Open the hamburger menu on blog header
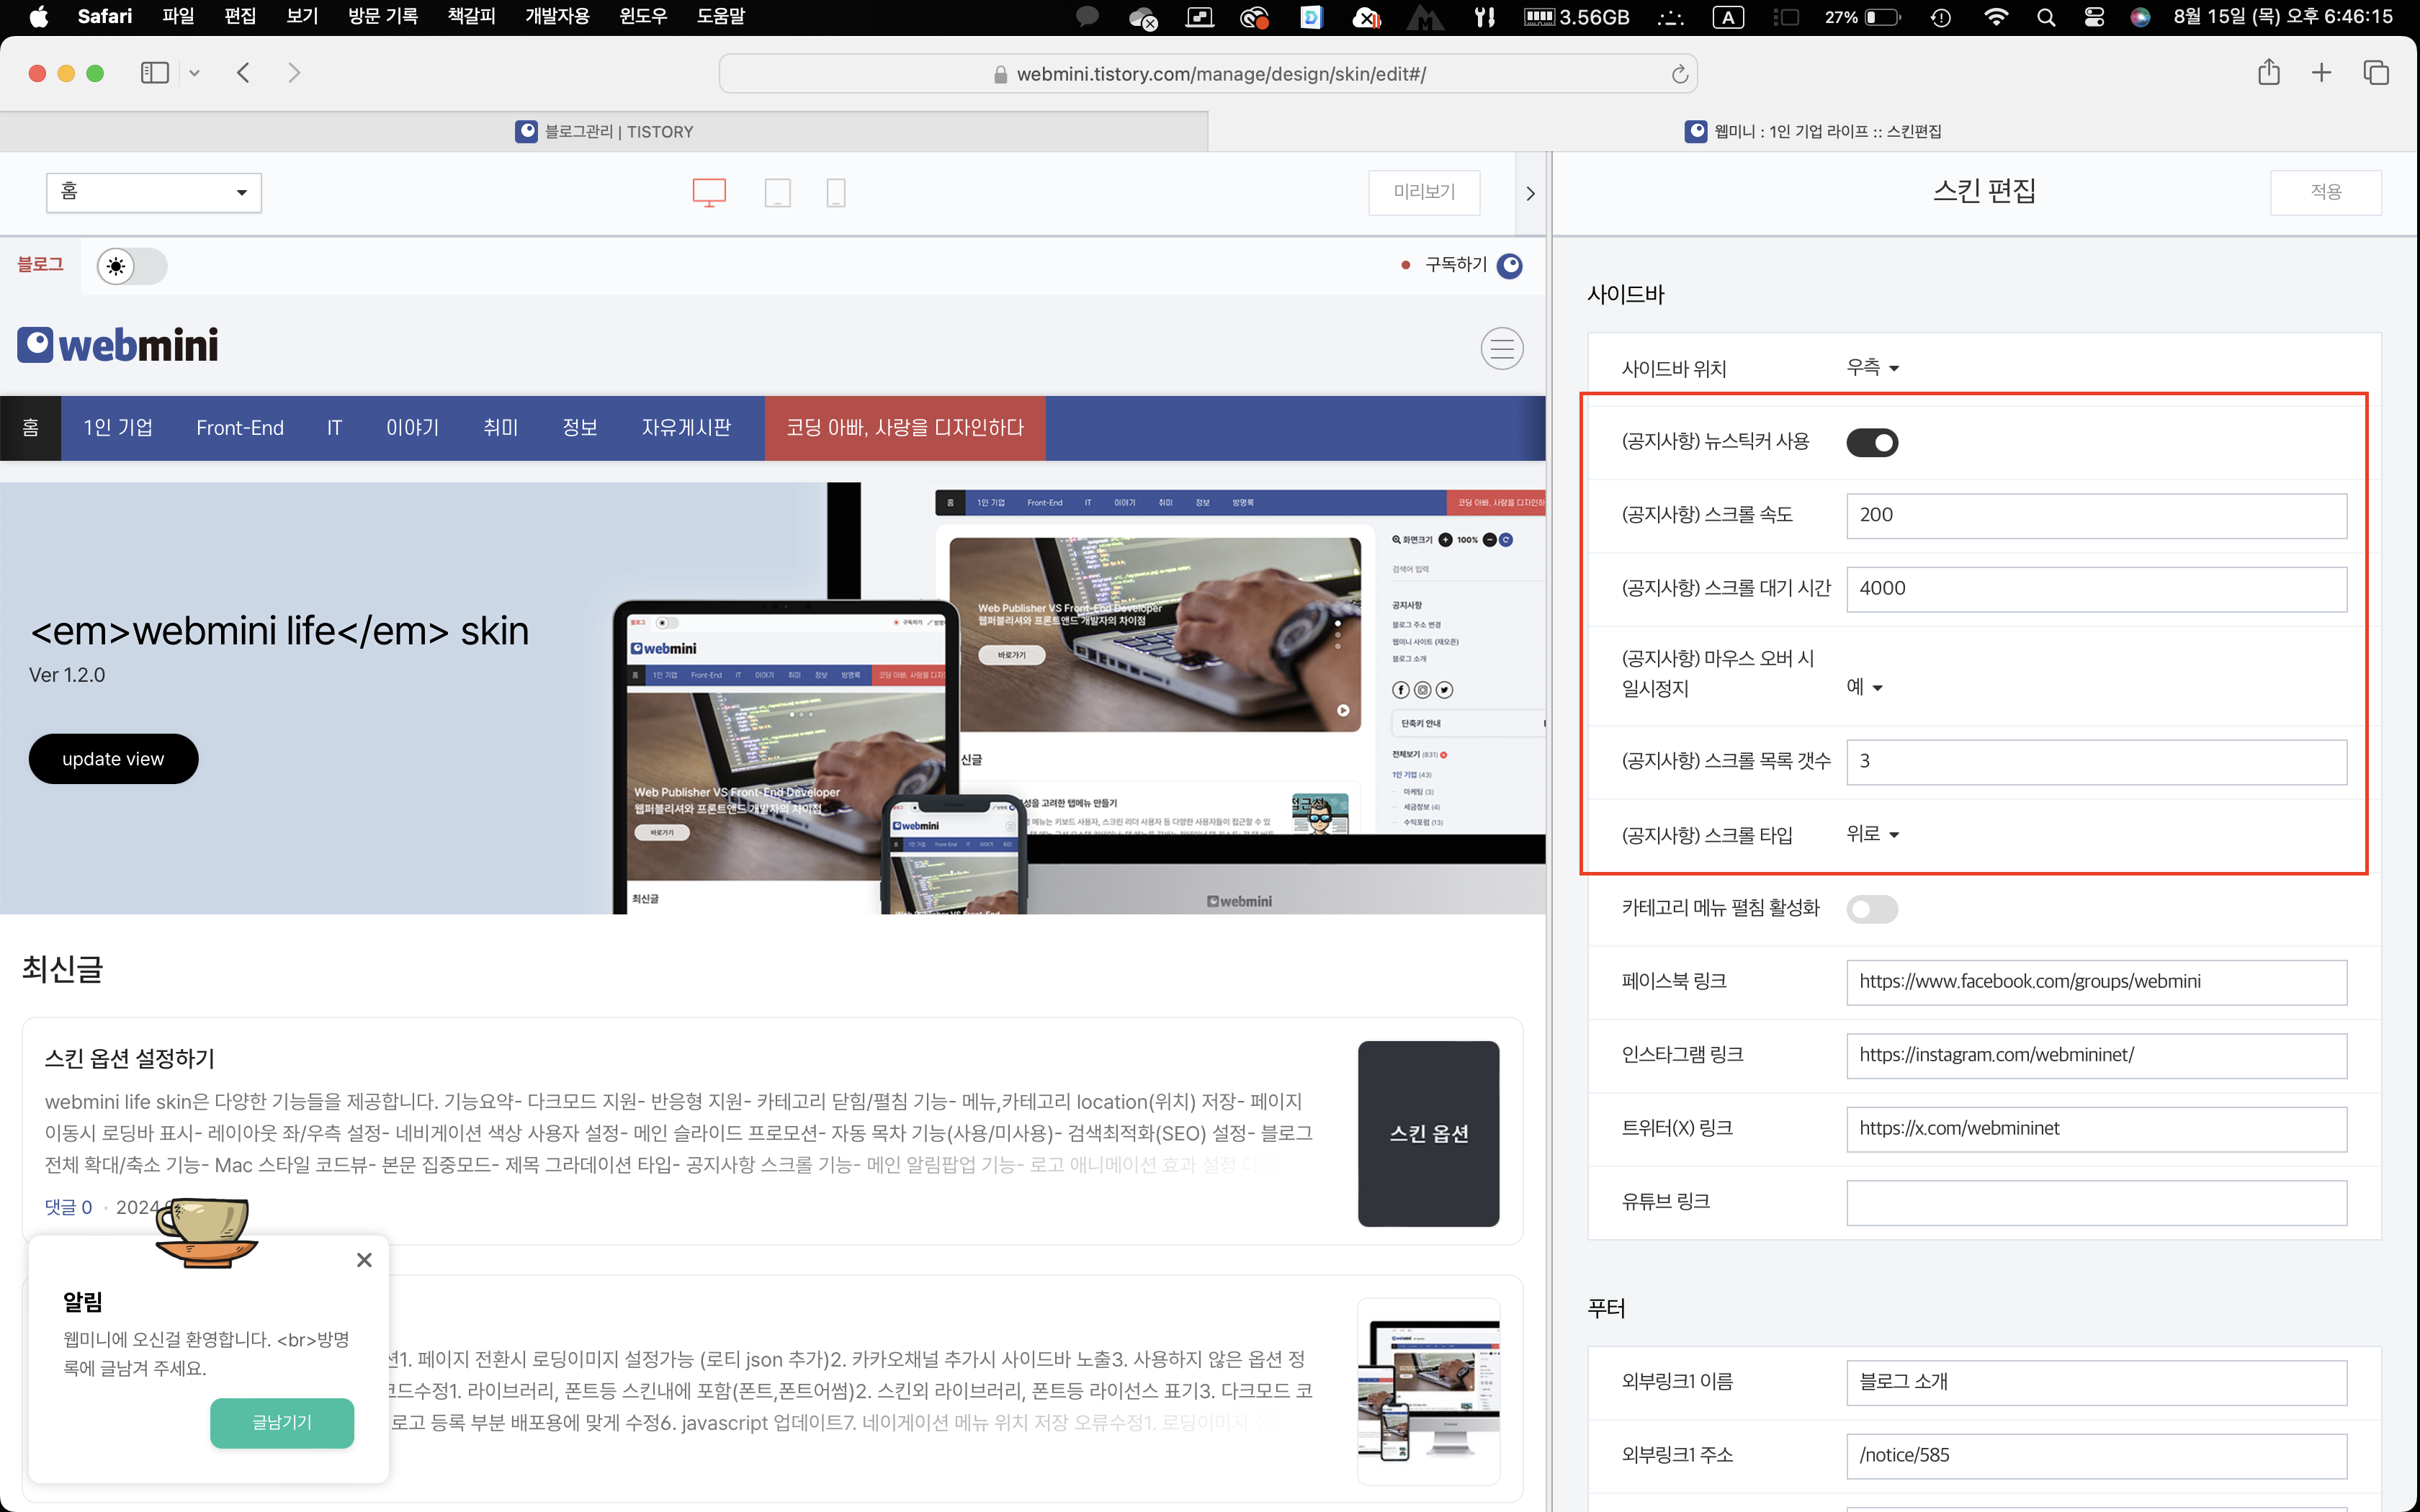Screen dimensions: 2420x1512 click(1501, 349)
